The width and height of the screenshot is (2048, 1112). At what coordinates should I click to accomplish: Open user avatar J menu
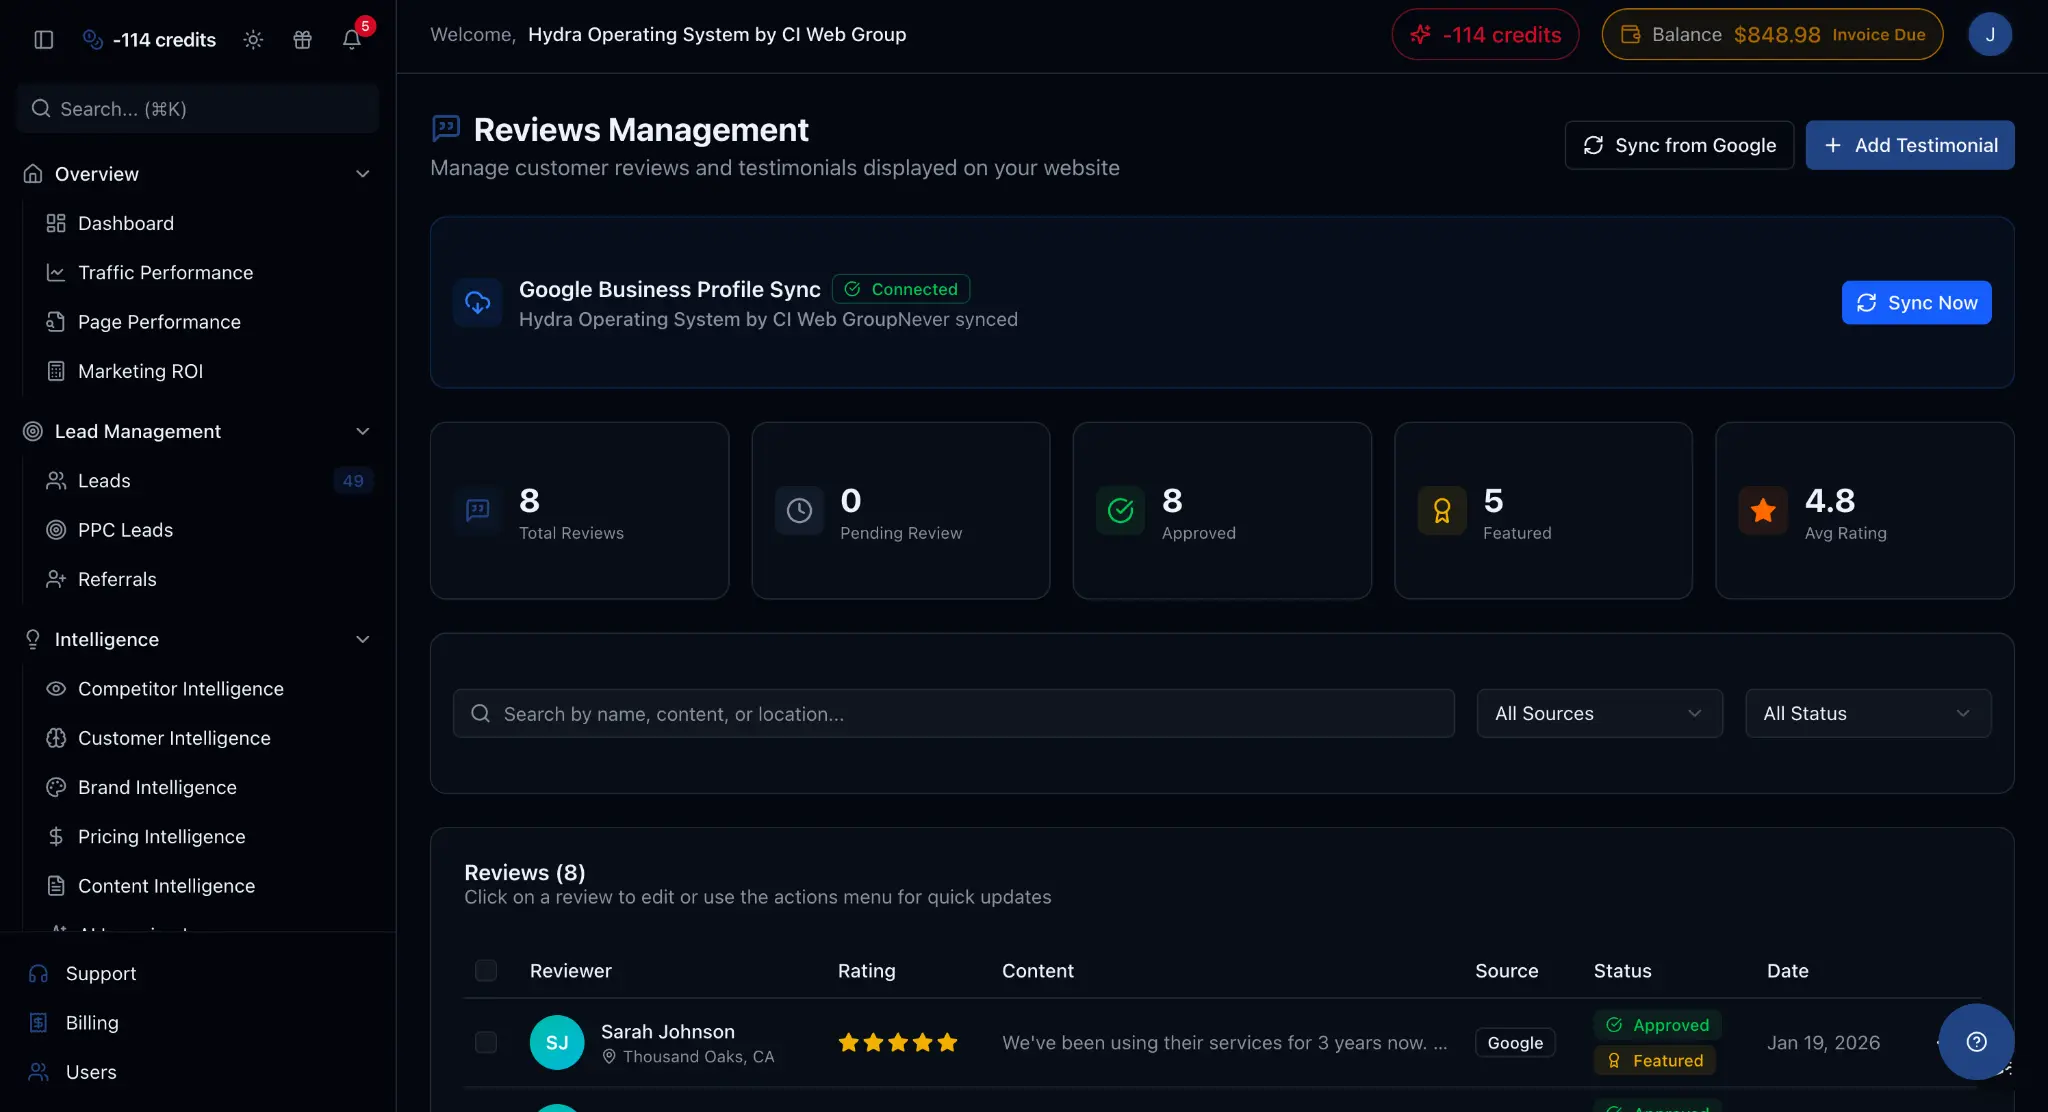(1990, 34)
